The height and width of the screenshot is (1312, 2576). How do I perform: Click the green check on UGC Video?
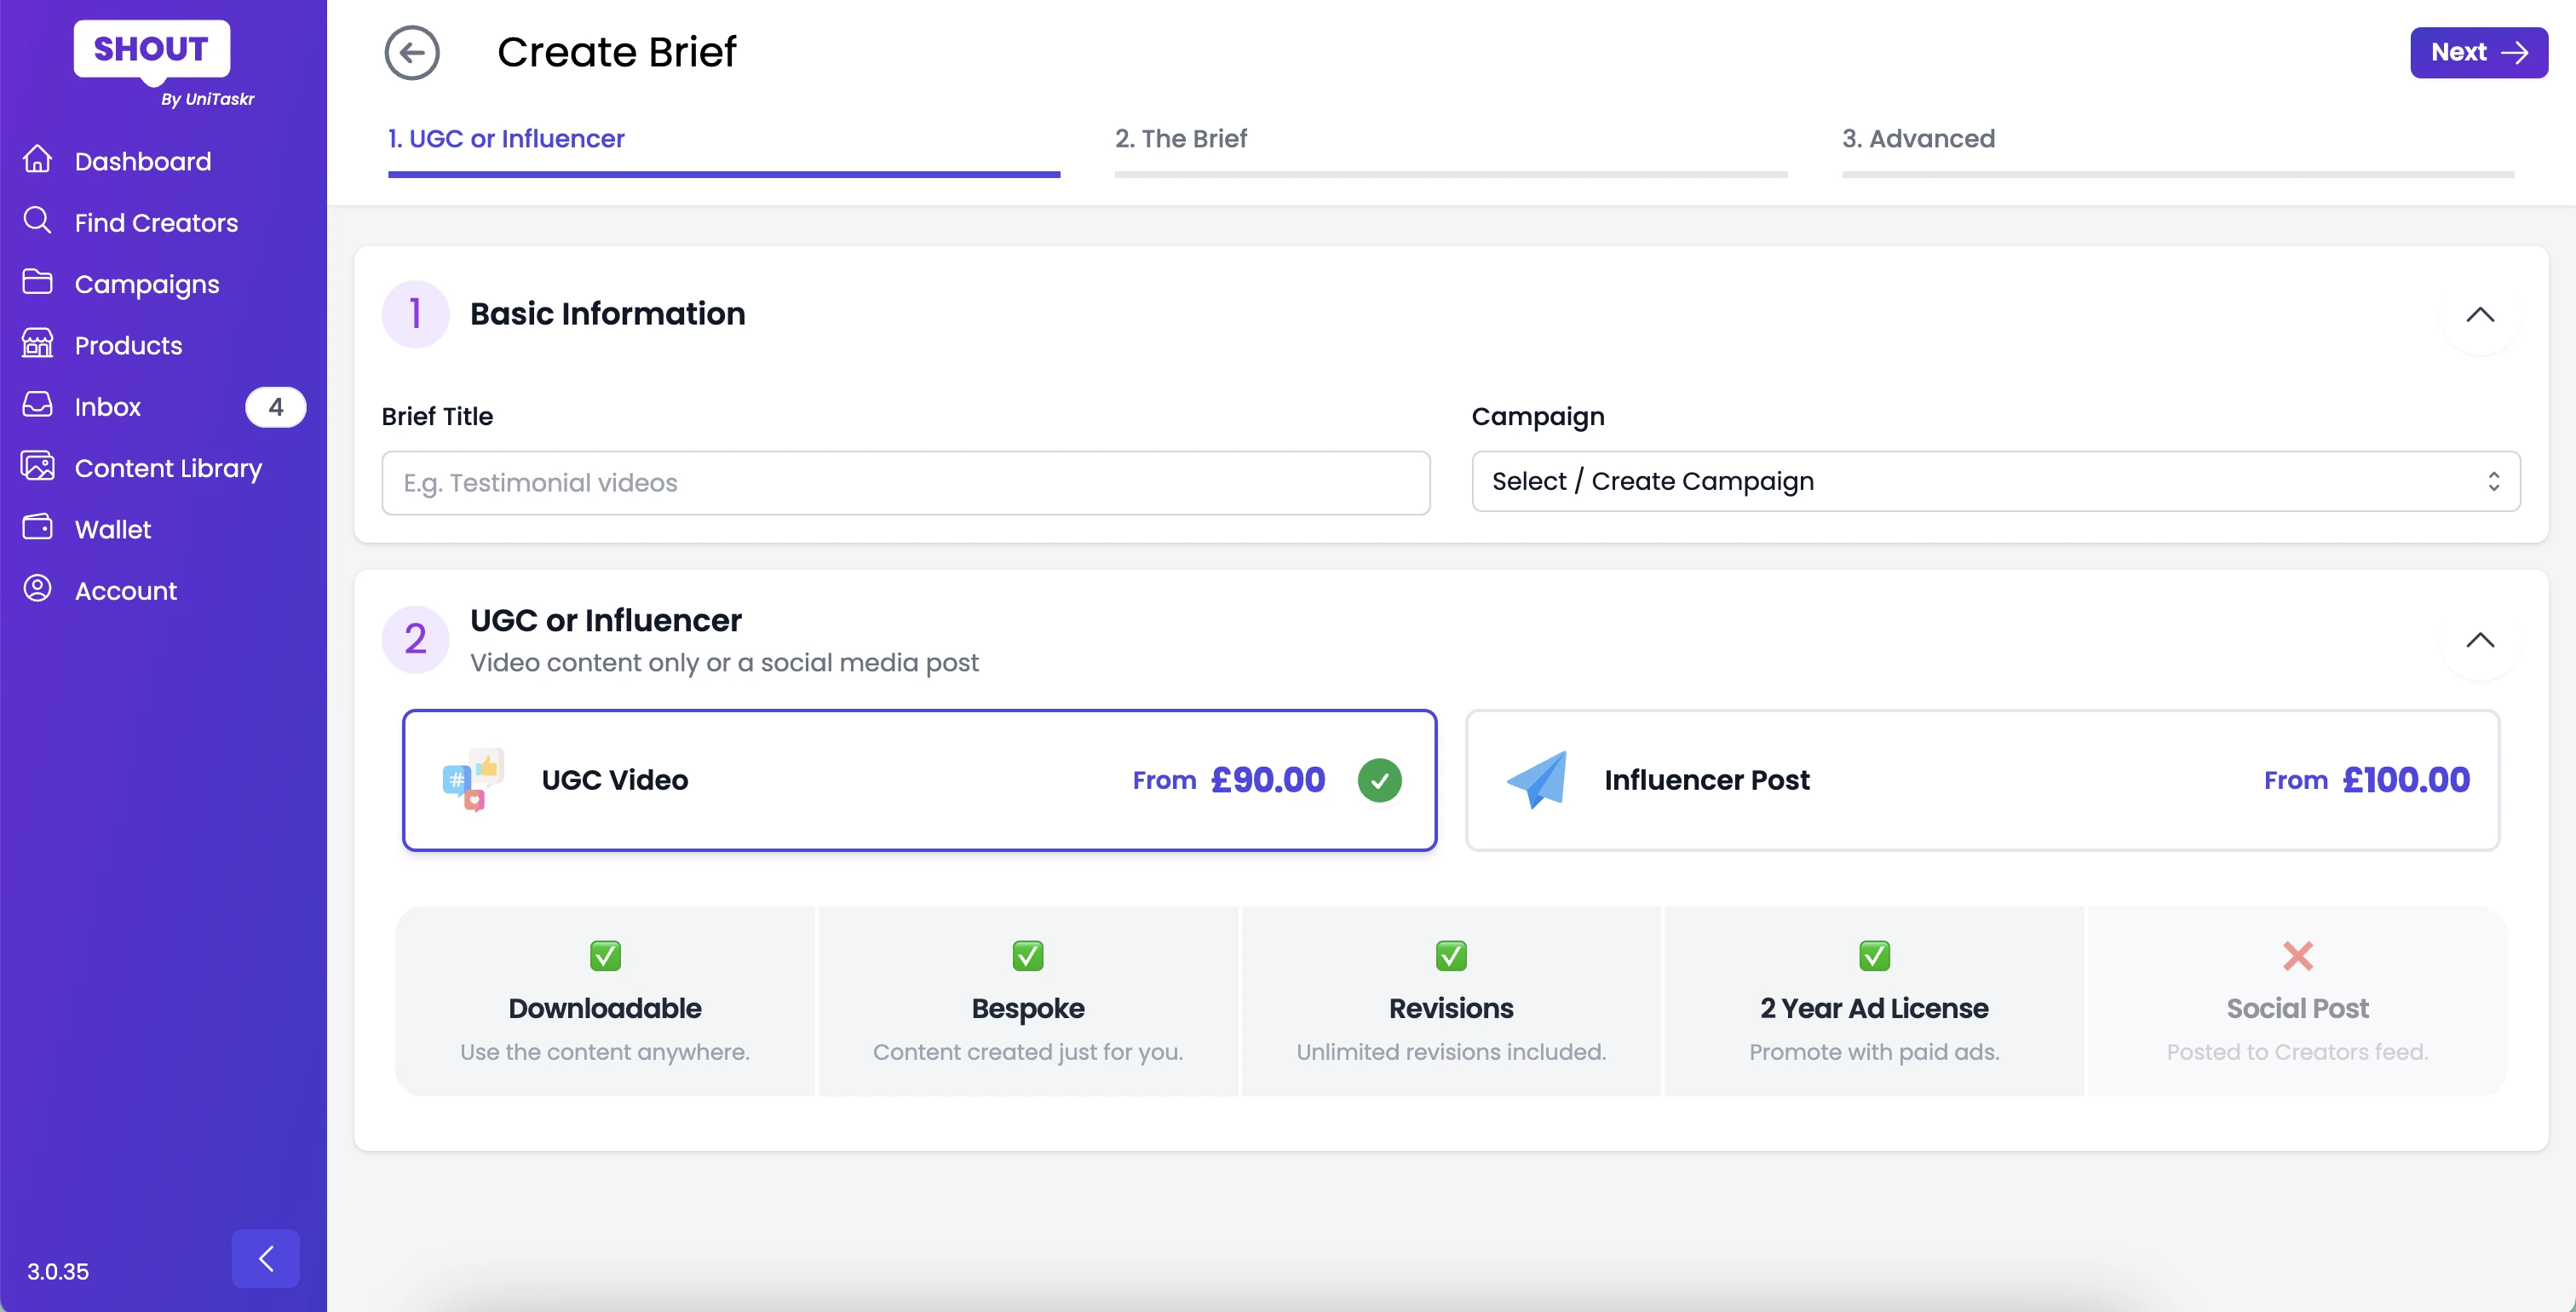coord(1379,780)
